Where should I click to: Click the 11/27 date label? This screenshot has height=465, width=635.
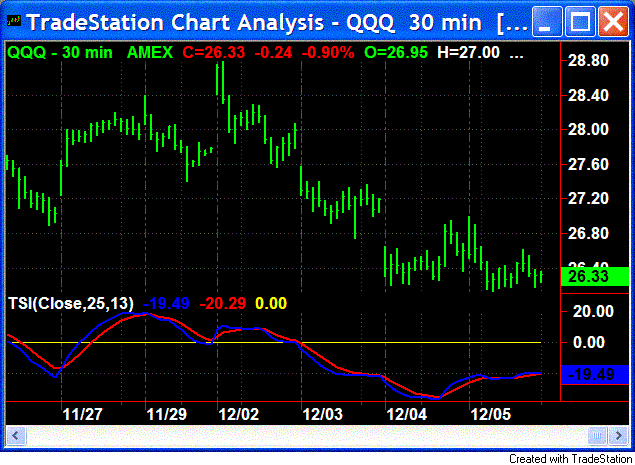point(83,414)
